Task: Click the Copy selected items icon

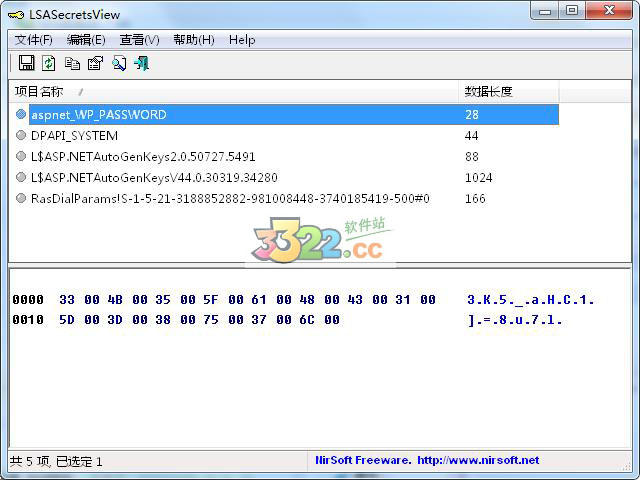Action: click(x=72, y=63)
